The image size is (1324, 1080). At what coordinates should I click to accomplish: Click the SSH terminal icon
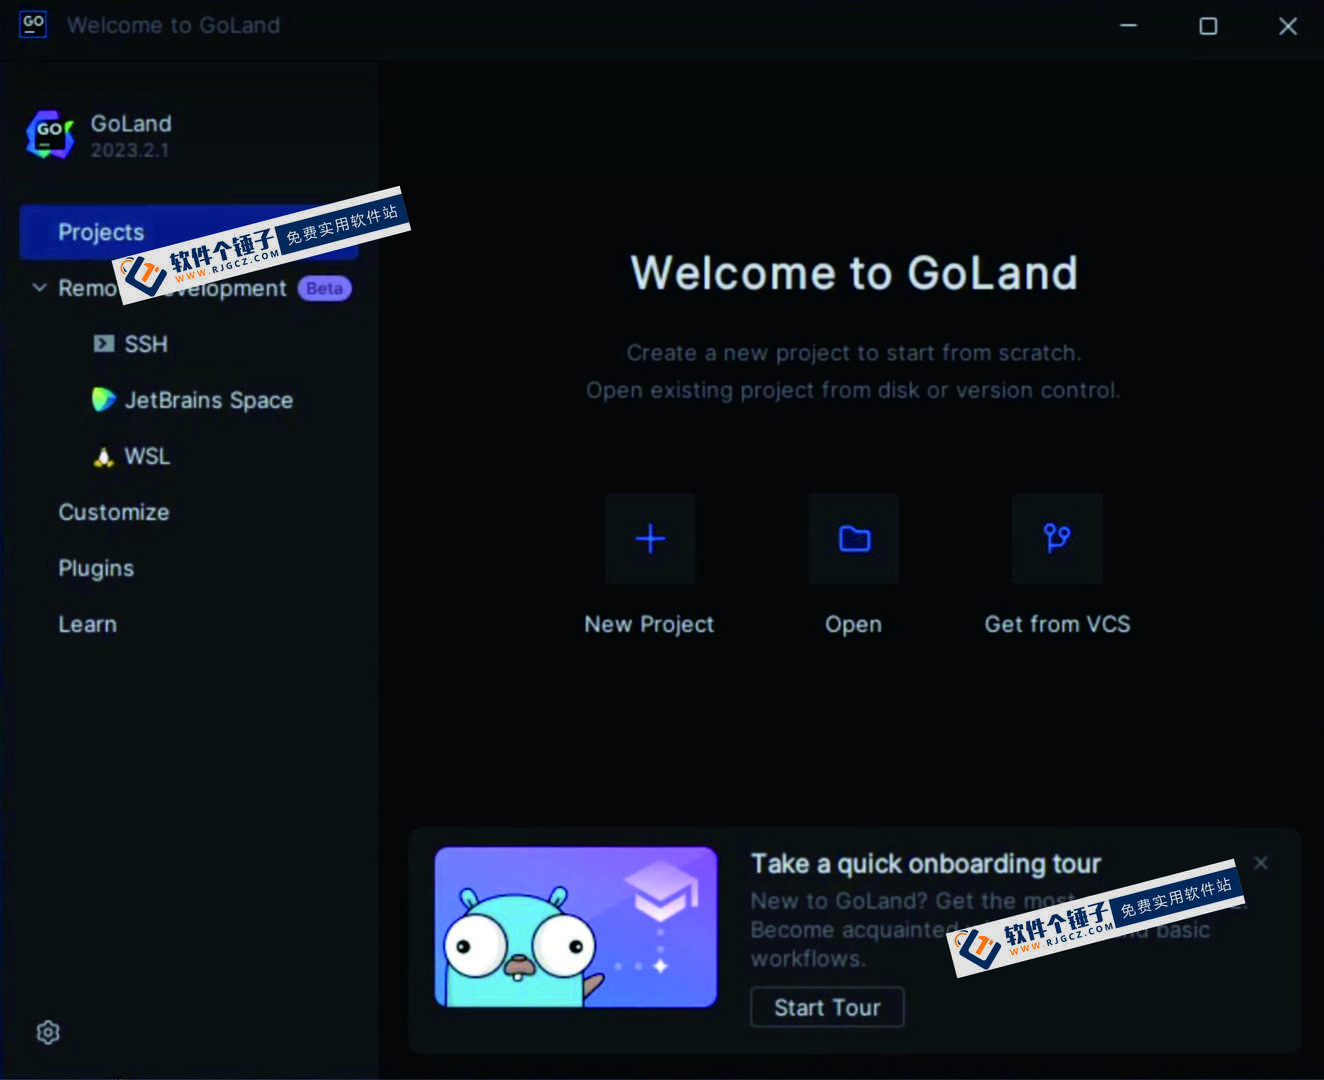(x=104, y=344)
